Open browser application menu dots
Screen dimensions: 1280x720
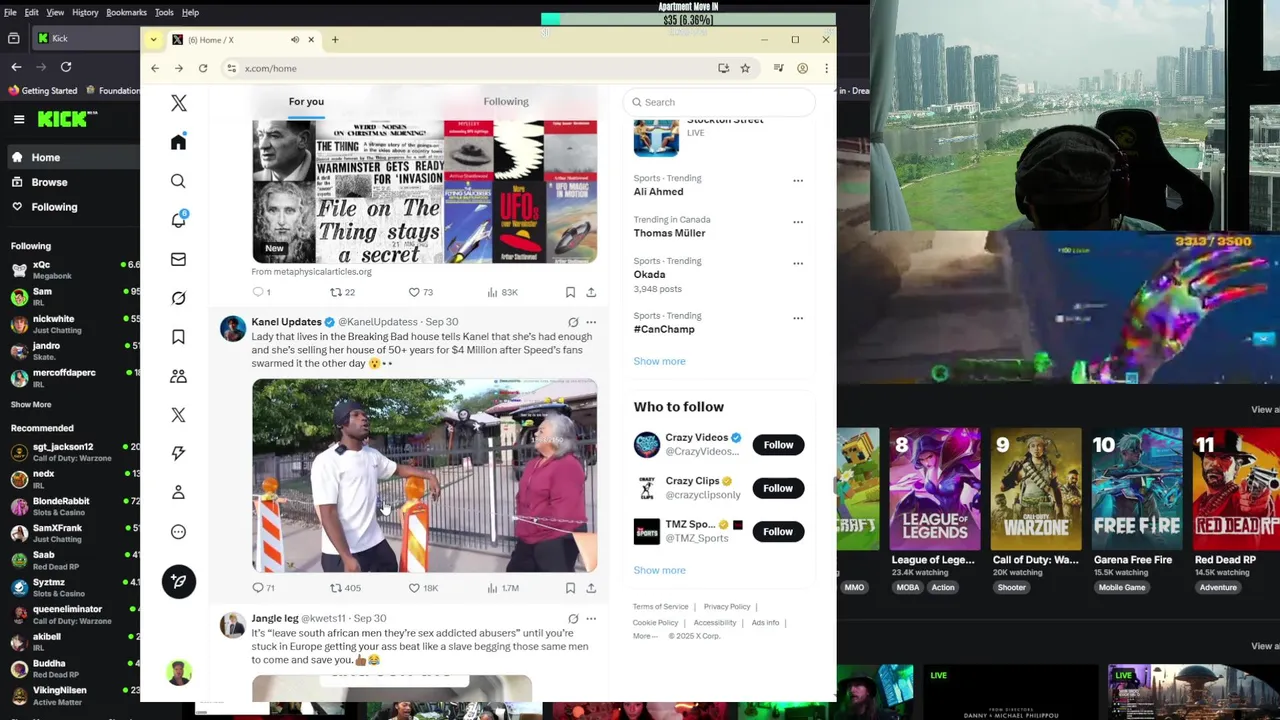[826, 68]
